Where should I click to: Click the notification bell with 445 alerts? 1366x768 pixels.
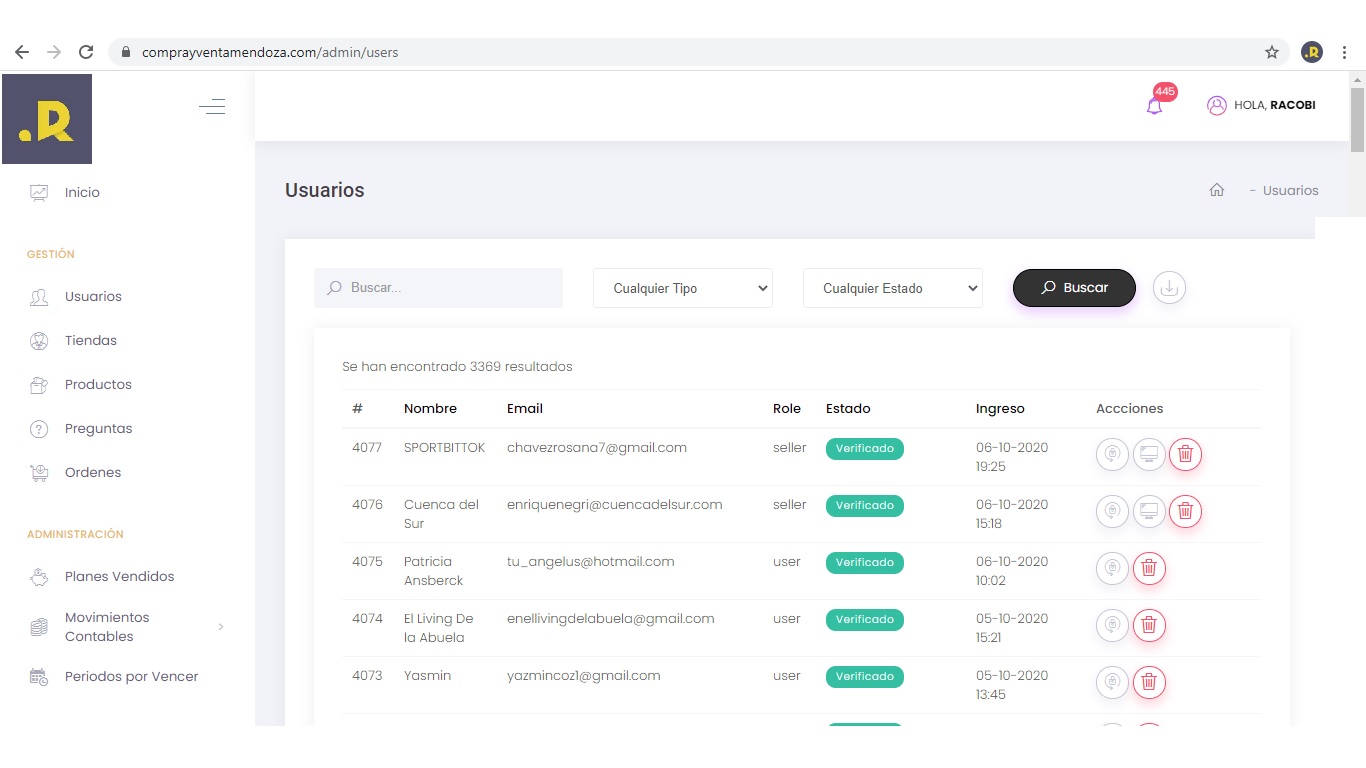[x=1155, y=103]
